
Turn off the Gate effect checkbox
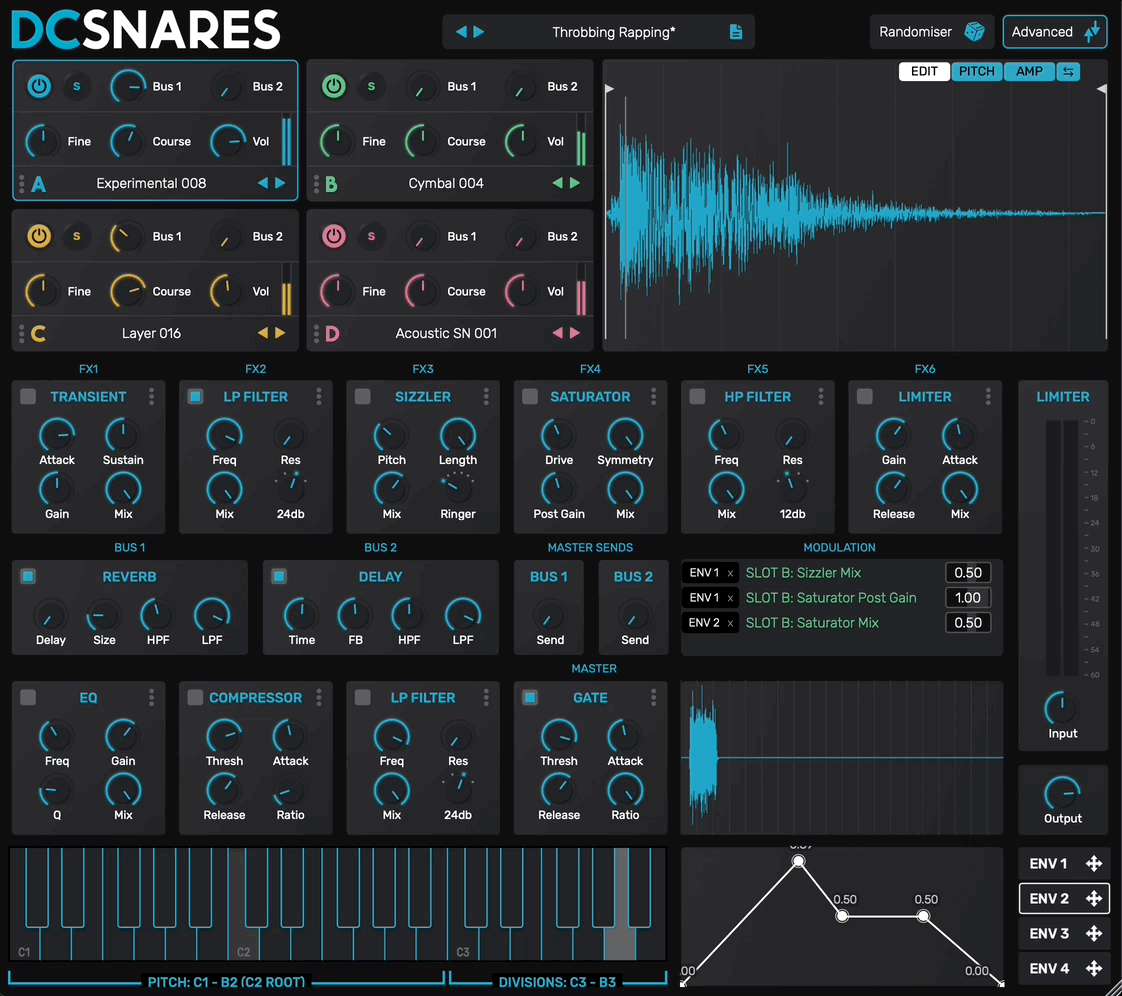(530, 698)
